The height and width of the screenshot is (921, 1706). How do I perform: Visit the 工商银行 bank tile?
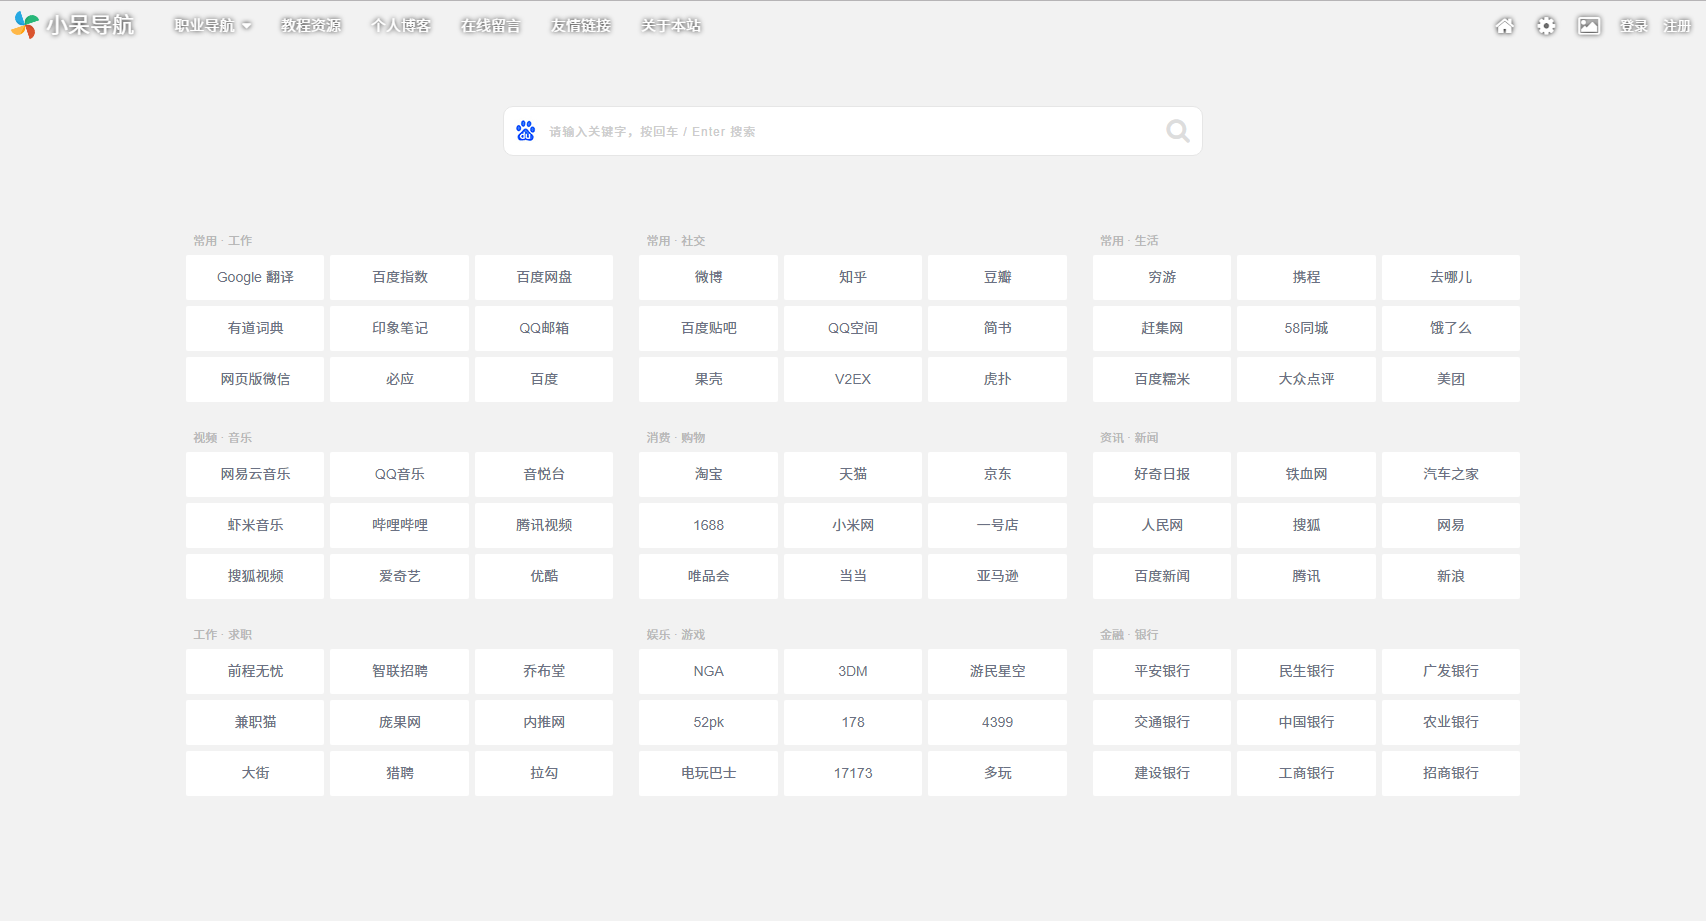pos(1306,773)
